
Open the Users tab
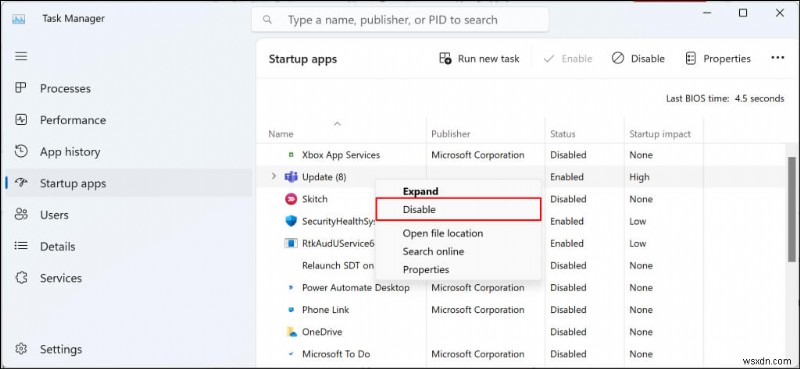pyautogui.click(x=54, y=215)
